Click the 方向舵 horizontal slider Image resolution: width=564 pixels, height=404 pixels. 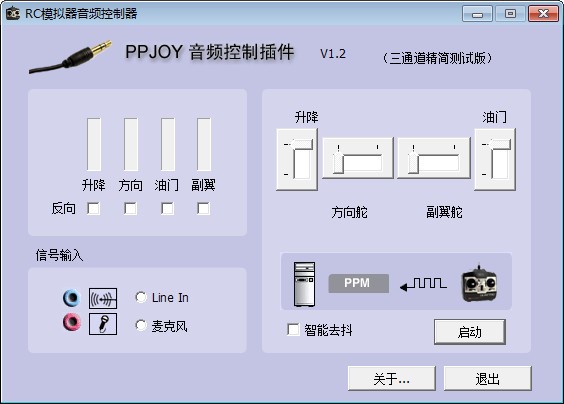pyautogui.click(x=358, y=158)
